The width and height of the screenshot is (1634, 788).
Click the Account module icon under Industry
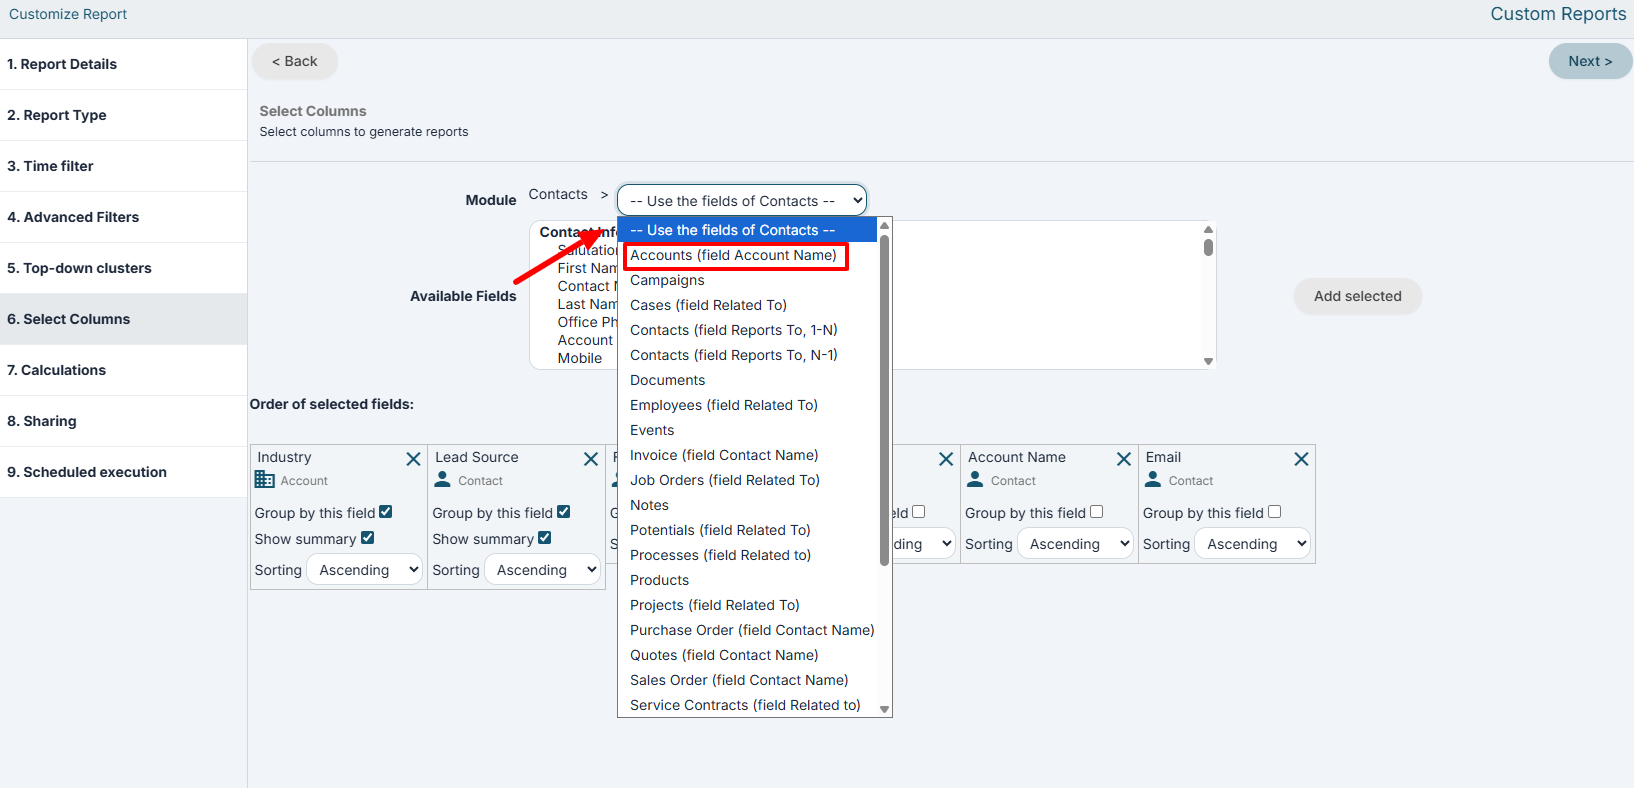[x=265, y=480]
